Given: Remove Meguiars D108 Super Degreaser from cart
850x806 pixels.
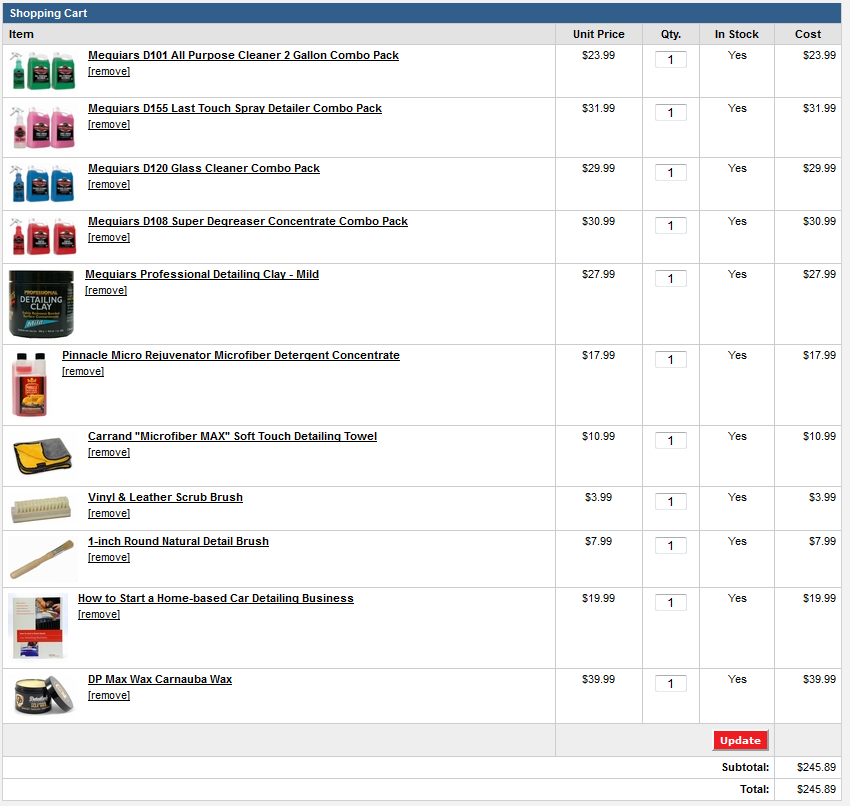Looking at the screenshot, I should click(x=109, y=238).
